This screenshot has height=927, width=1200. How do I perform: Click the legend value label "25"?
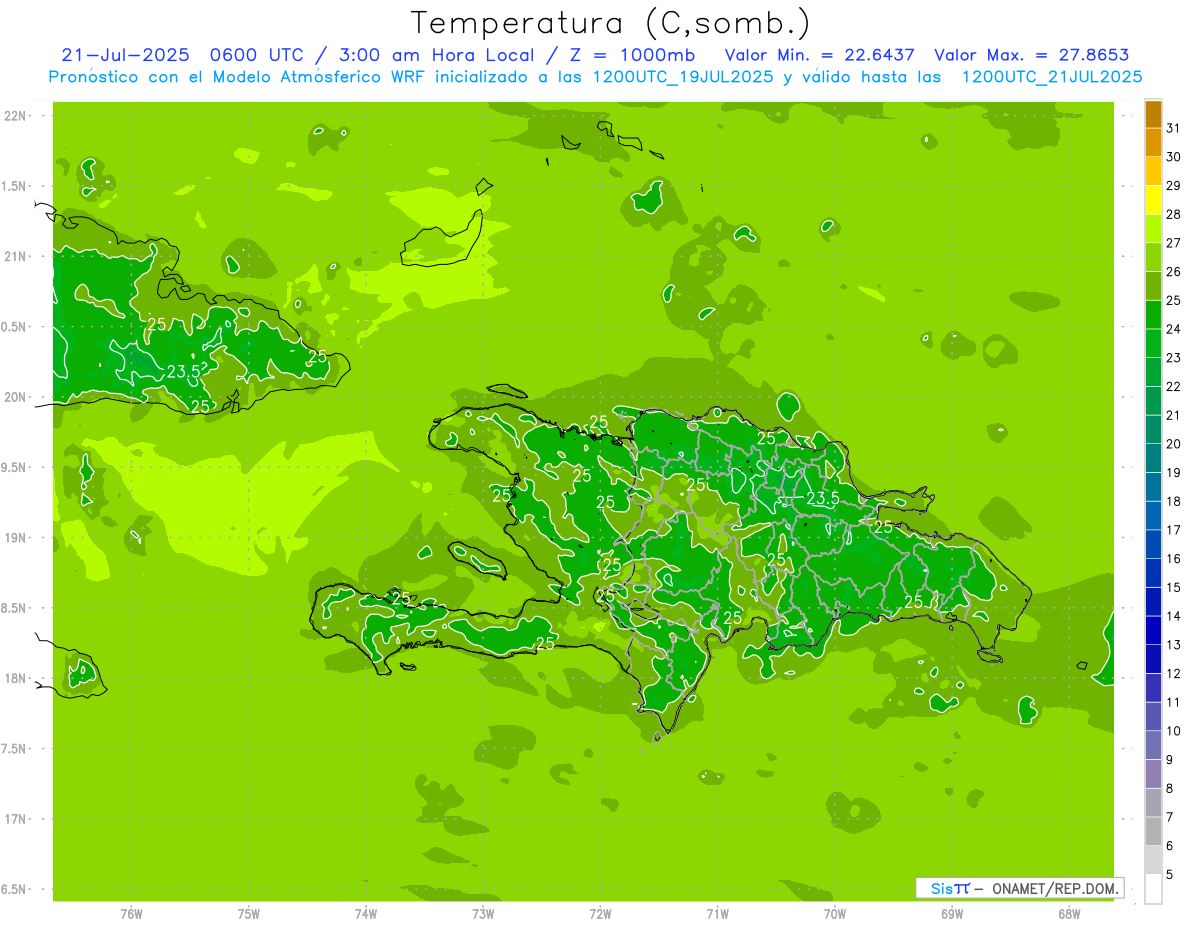pos(1173,300)
